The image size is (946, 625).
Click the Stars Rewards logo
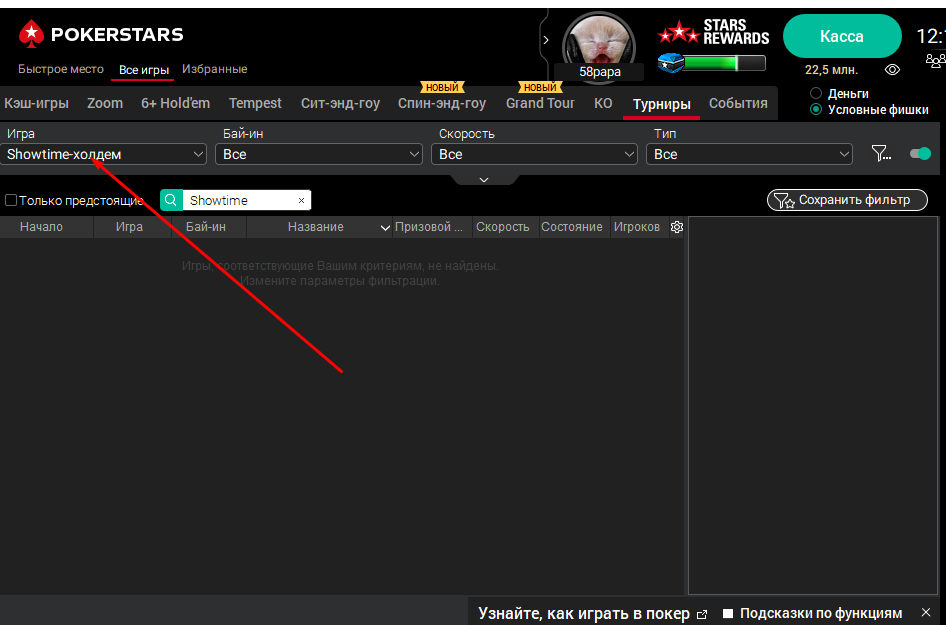pos(714,32)
